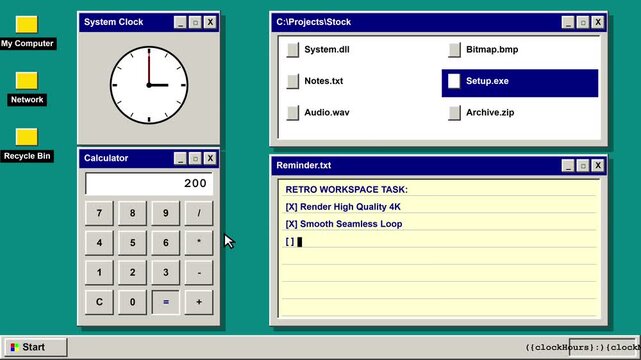Click calculator digit 3 button
The height and width of the screenshot is (360, 641).
pyautogui.click(x=166, y=273)
